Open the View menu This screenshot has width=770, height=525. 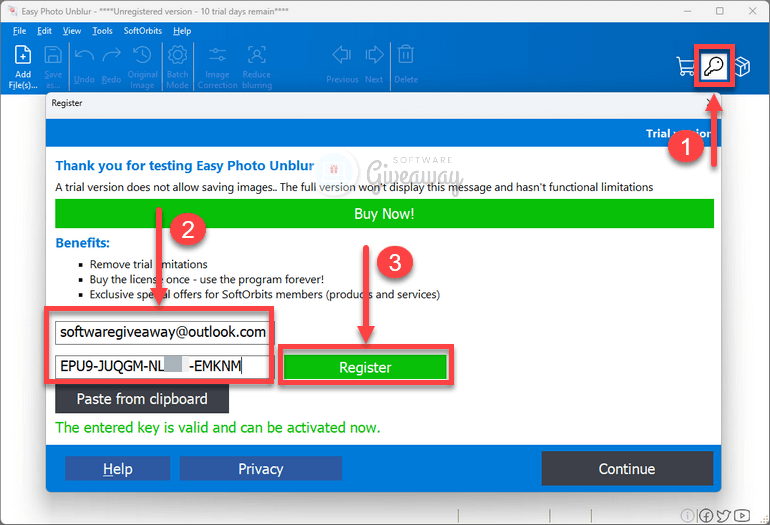(72, 30)
